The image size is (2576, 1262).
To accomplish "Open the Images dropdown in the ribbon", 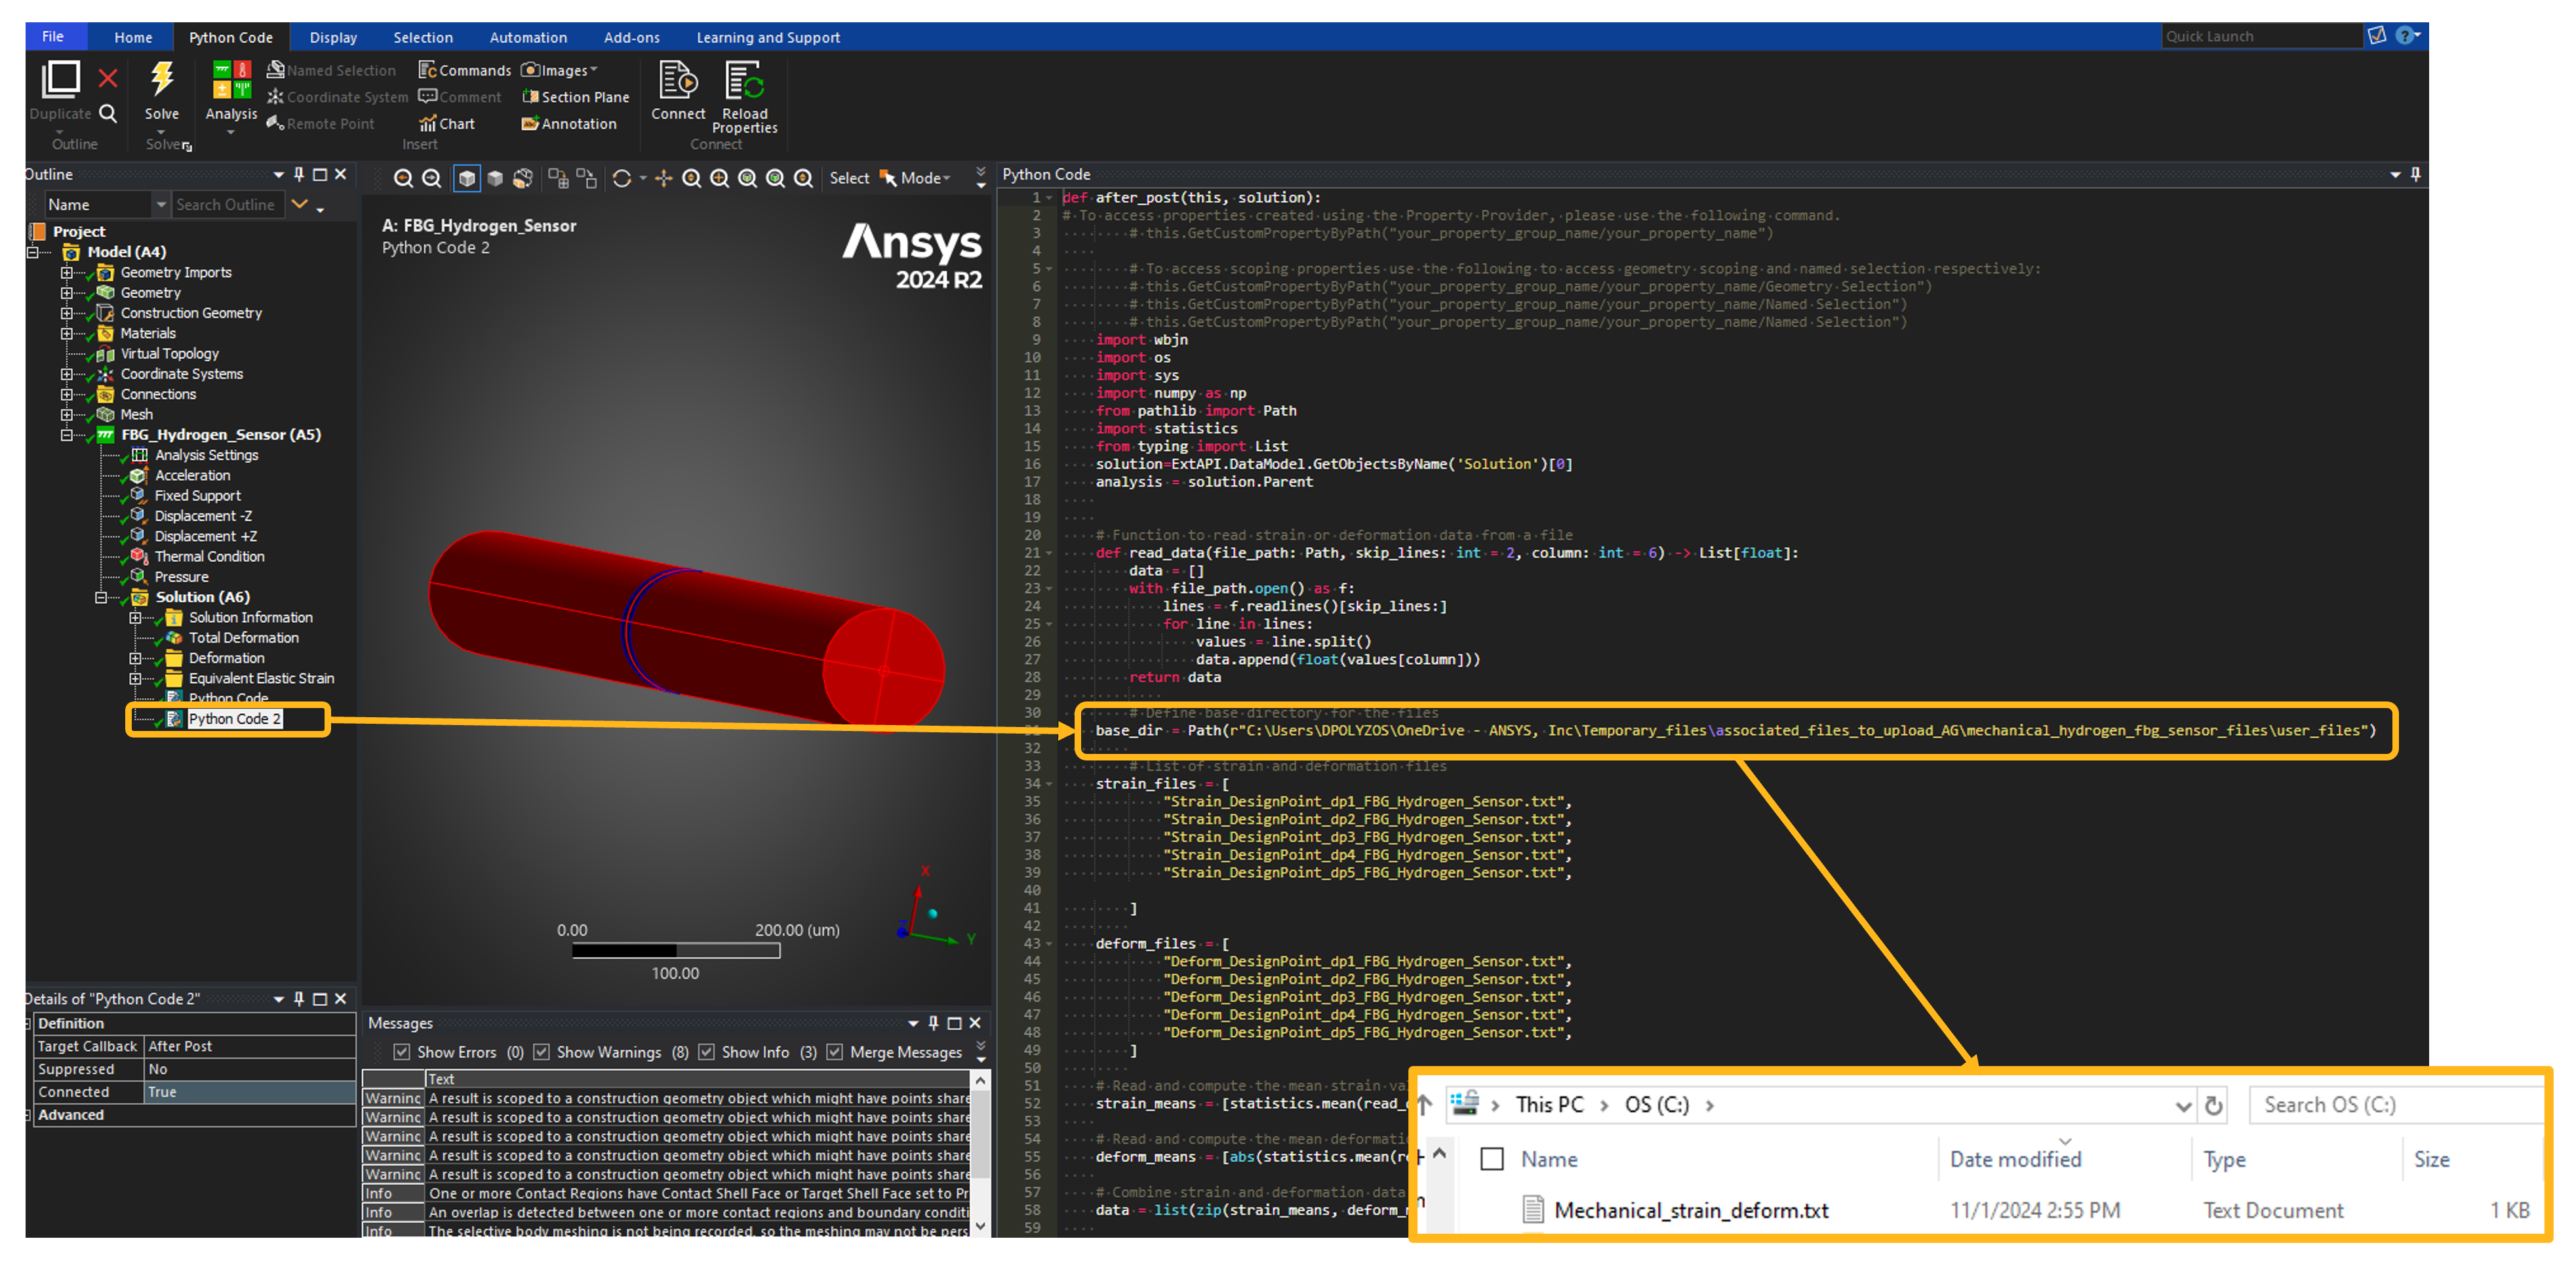I will pos(560,70).
